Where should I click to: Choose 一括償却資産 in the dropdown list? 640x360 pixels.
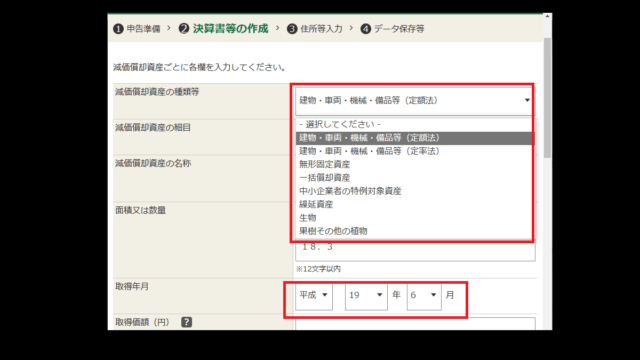[414, 178]
